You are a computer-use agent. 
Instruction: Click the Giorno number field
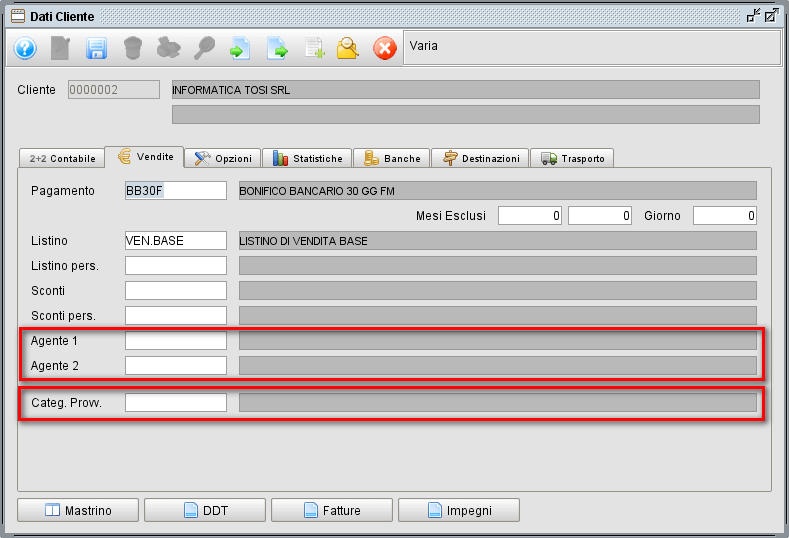pos(725,215)
